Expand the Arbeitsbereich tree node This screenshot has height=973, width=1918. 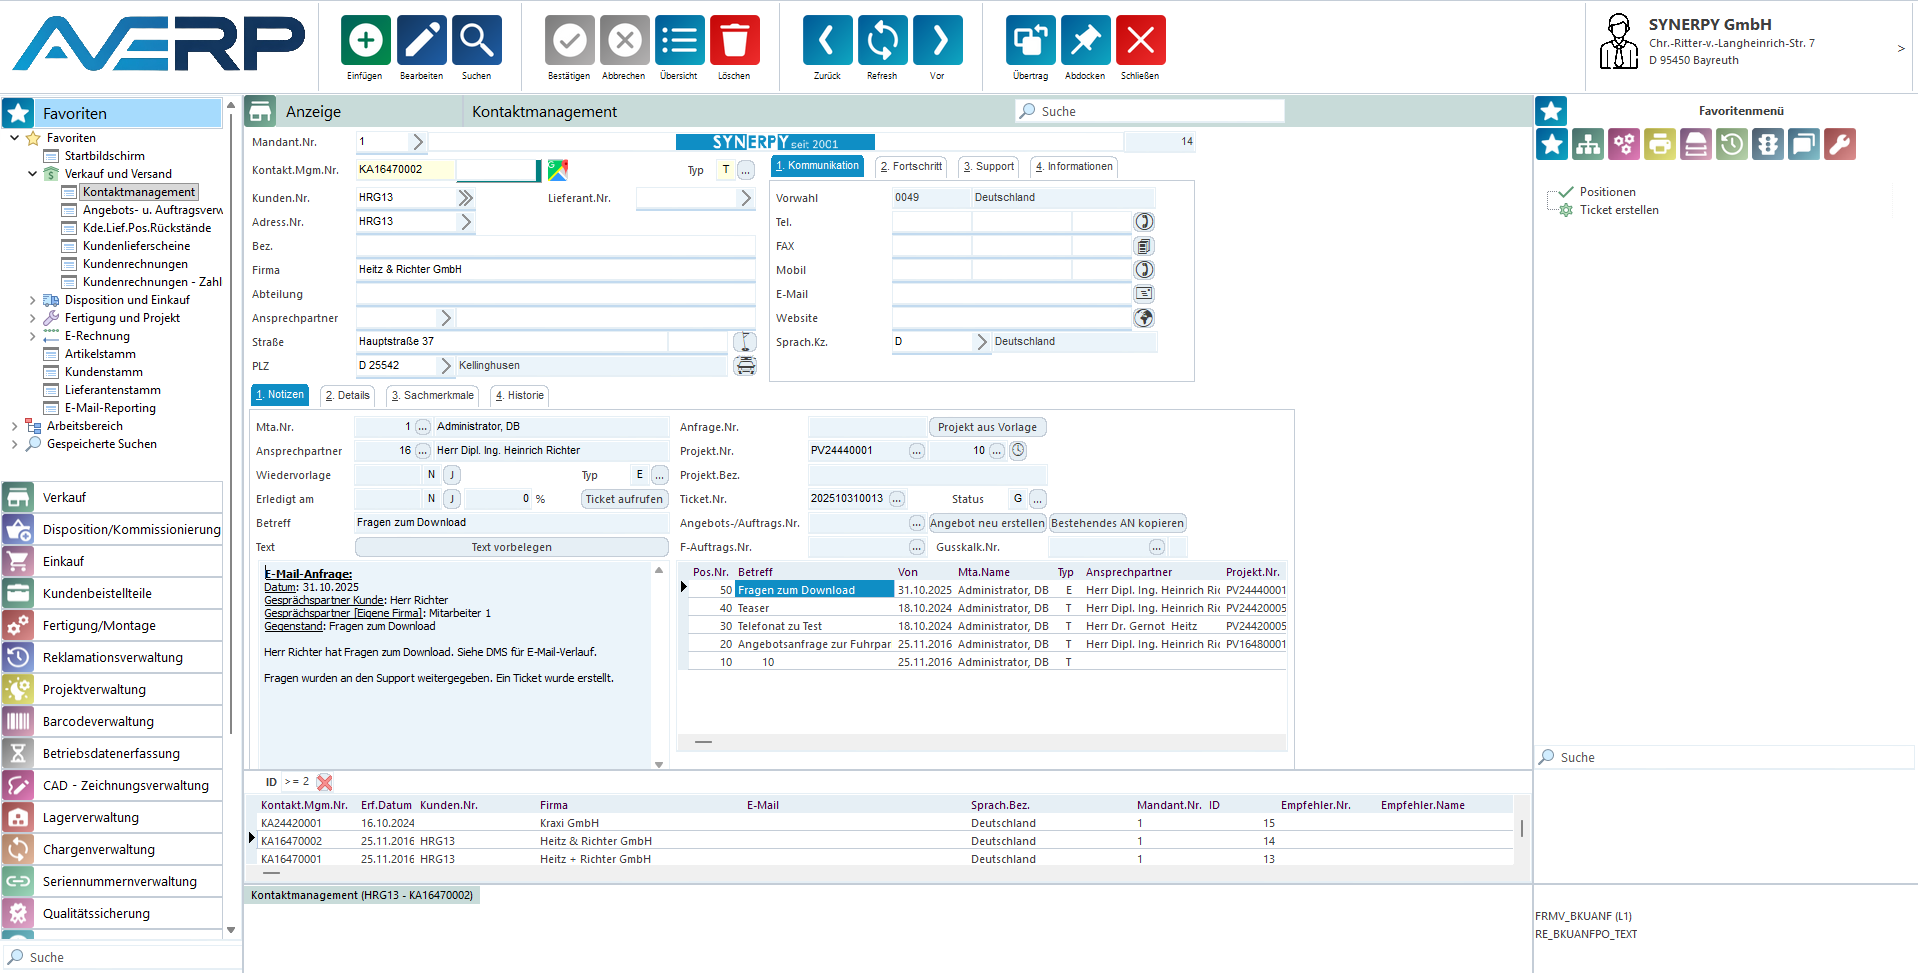[15, 426]
